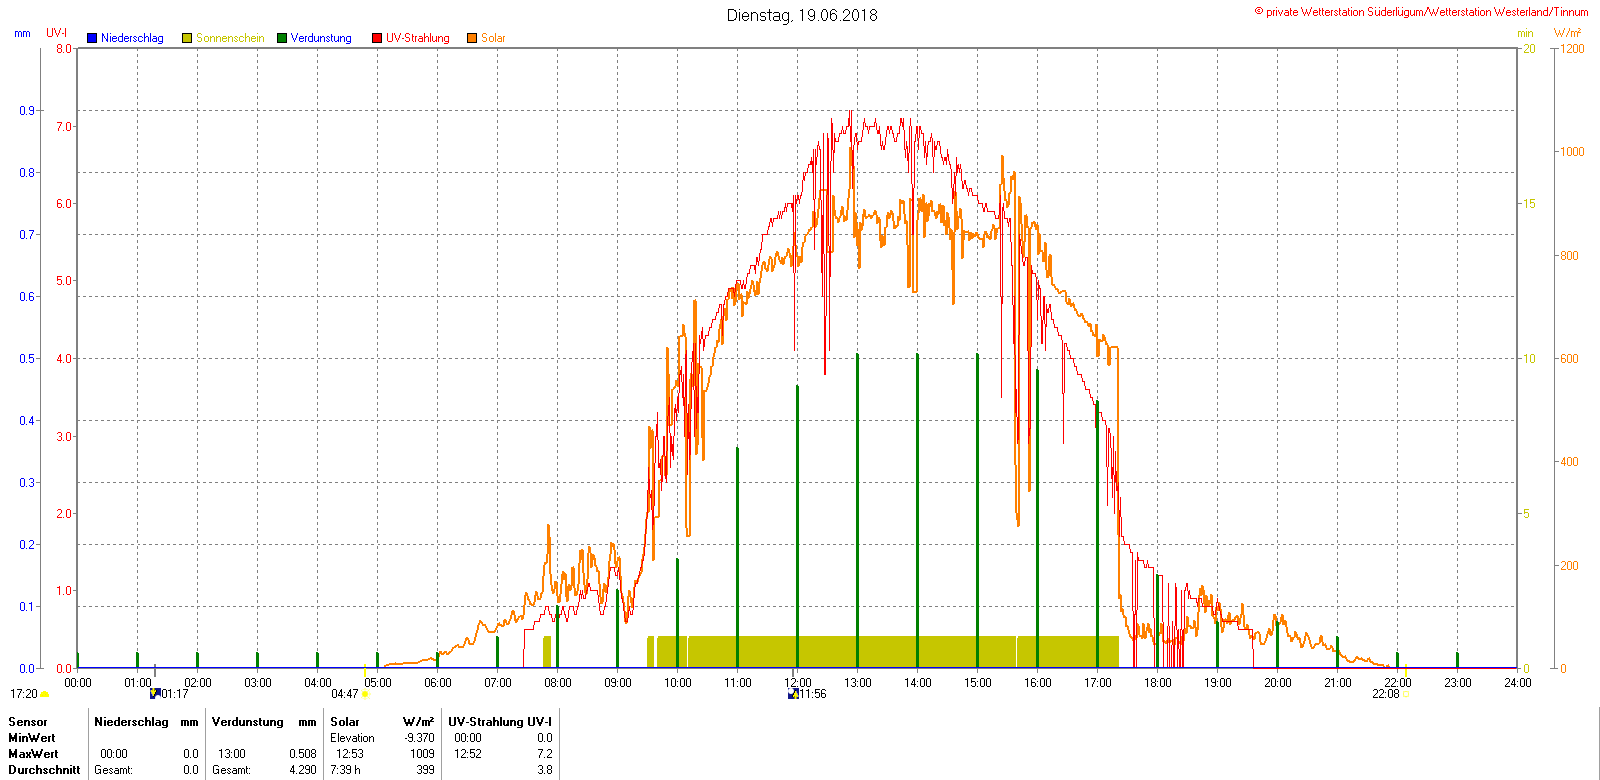Click the 24:00 time axis label
This screenshot has width=1600, height=780.
(x=1518, y=683)
